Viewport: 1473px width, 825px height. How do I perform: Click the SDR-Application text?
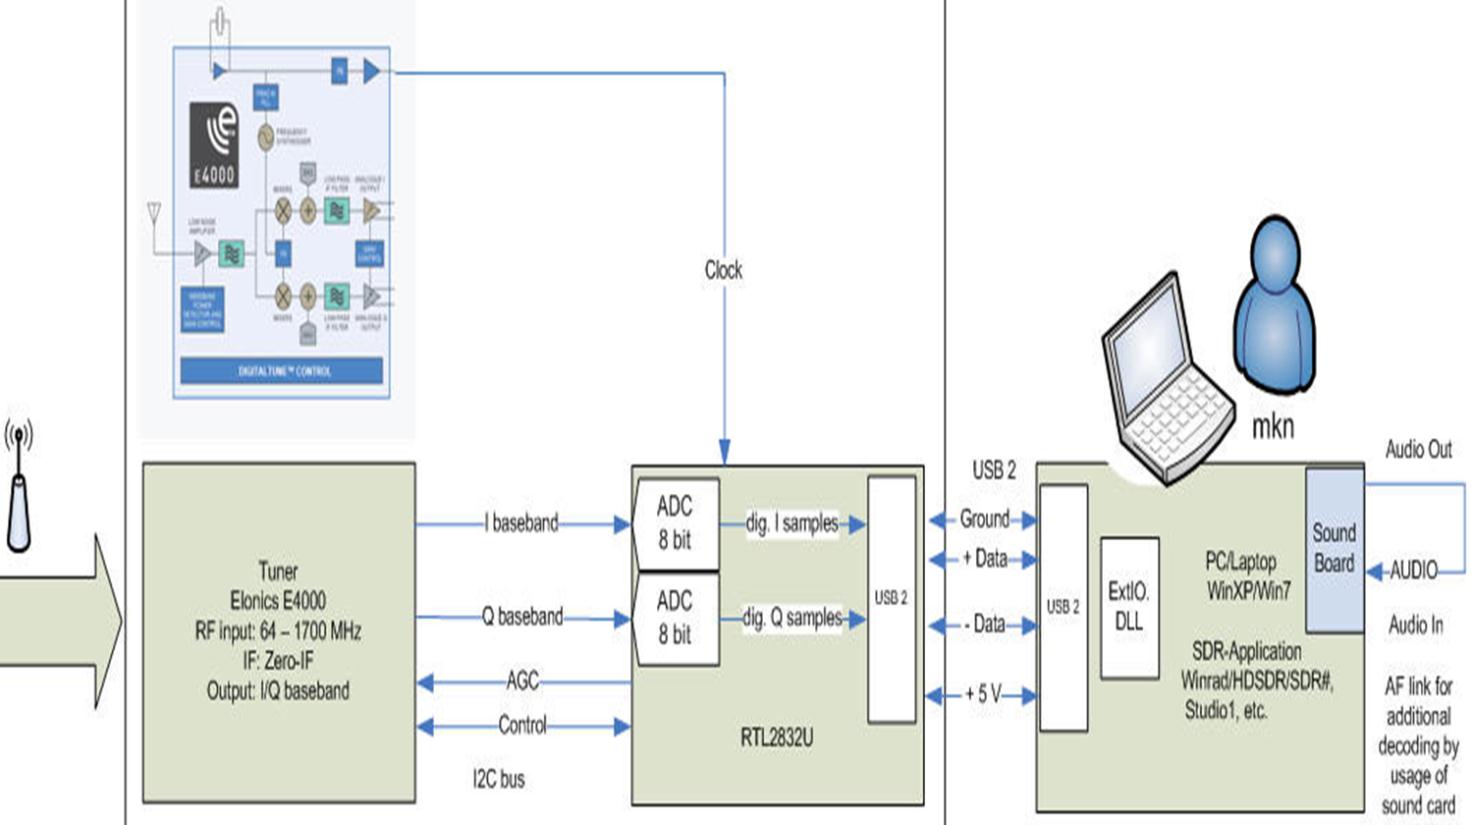point(1247,652)
